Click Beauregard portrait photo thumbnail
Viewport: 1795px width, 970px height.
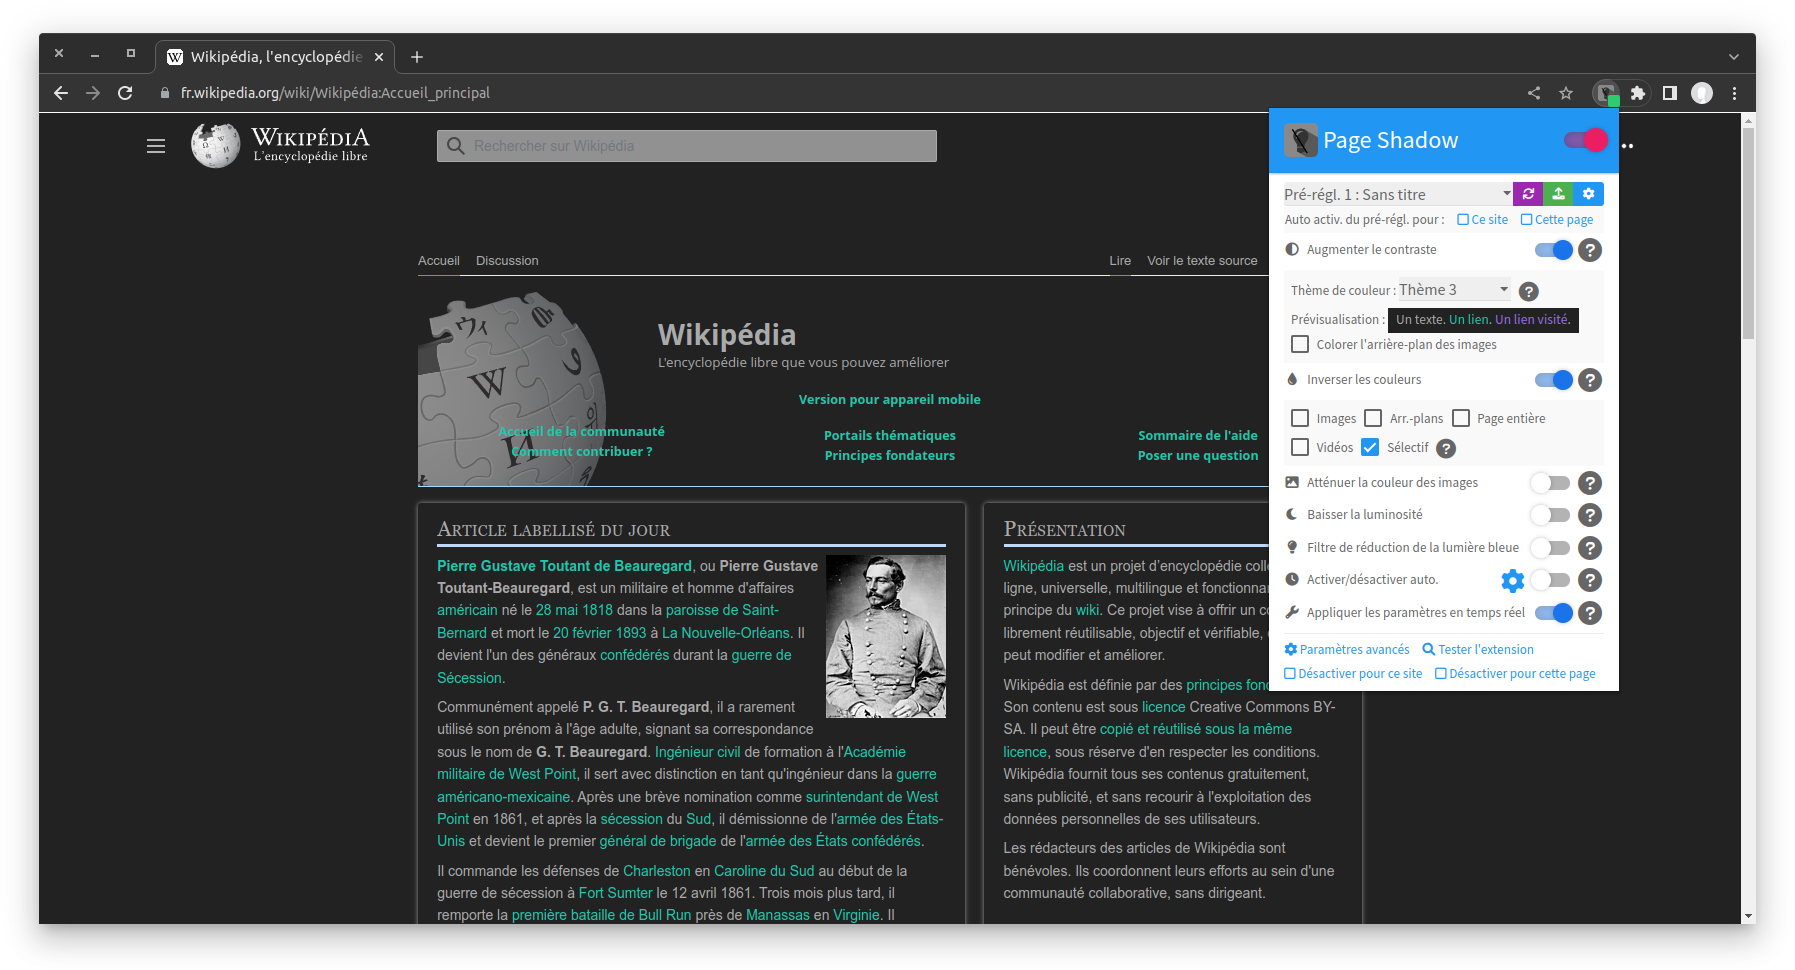click(x=886, y=637)
